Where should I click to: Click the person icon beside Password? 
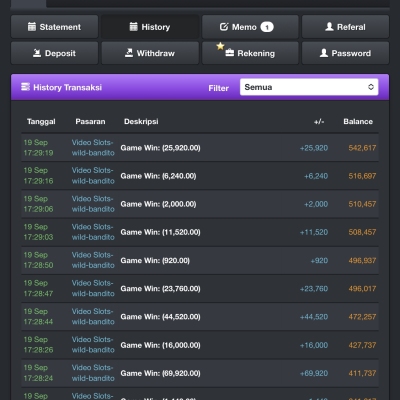pyautogui.click(x=324, y=53)
